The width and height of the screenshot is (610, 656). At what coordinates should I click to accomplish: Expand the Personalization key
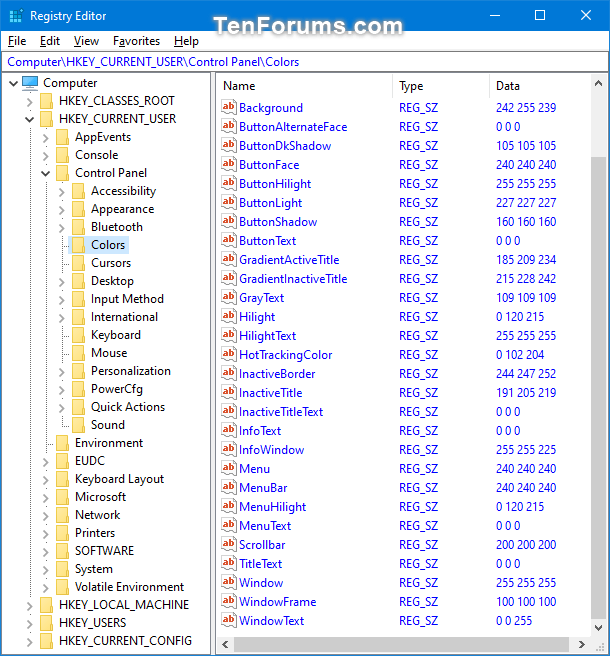coord(62,372)
